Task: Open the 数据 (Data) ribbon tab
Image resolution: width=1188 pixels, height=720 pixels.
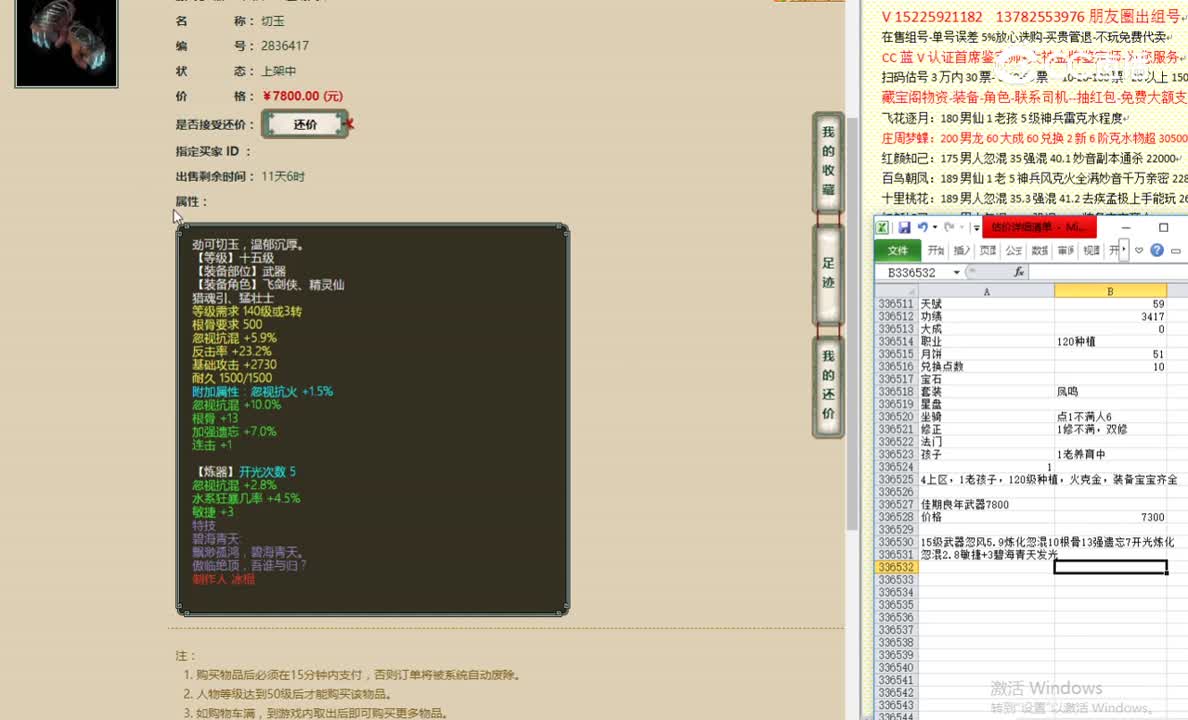Action: click(1039, 250)
